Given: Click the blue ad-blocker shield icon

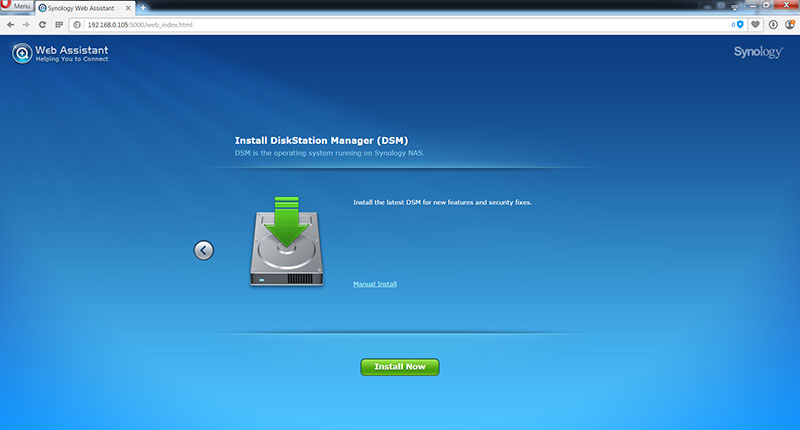Looking at the screenshot, I should click(x=740, y=24).
